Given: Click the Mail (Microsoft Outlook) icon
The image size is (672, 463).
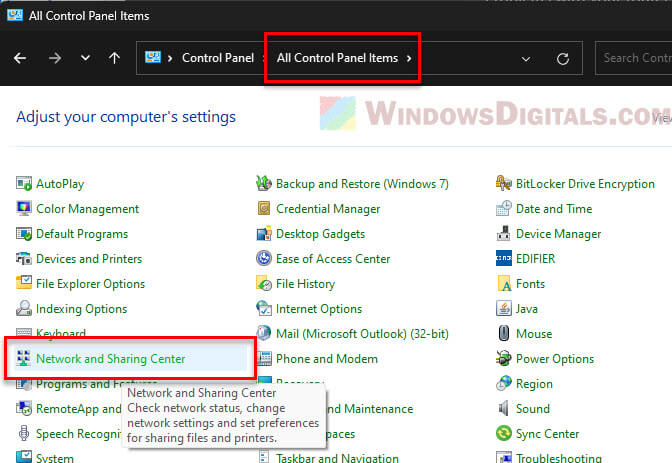Looking at the screenshot, I should click(264, 334).
